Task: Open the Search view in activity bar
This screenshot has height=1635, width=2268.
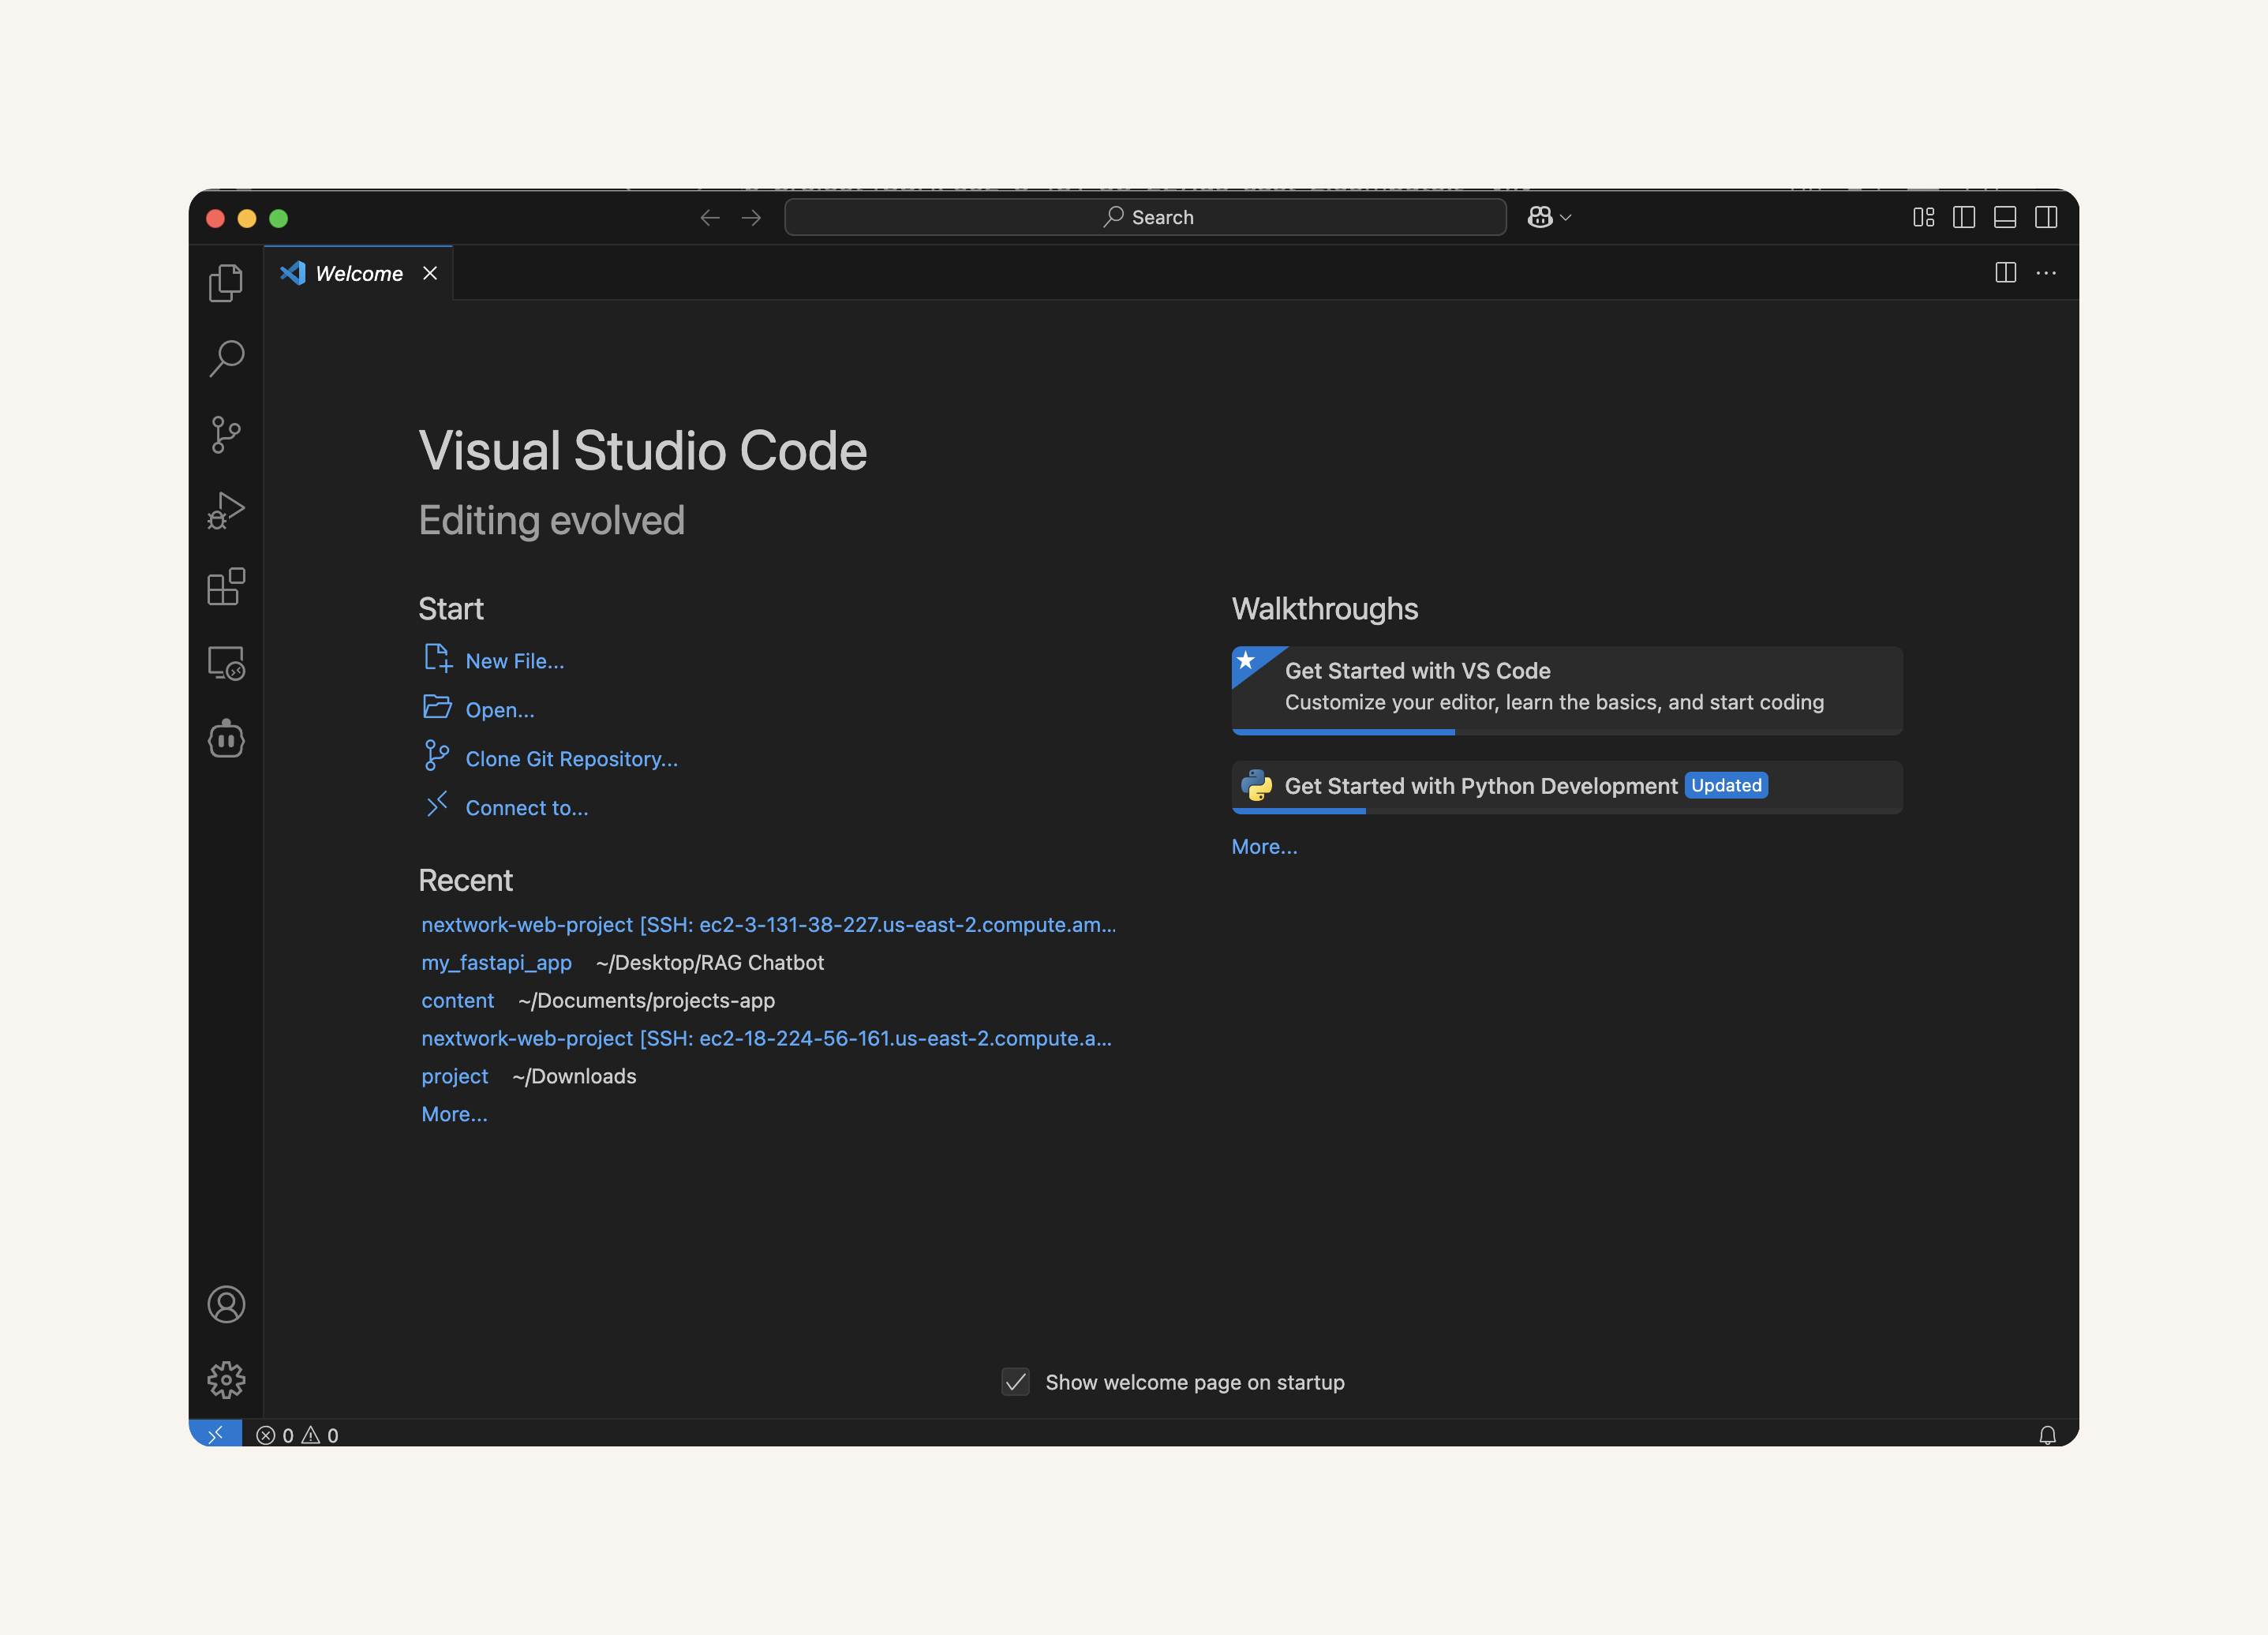Action: (226, 358)
